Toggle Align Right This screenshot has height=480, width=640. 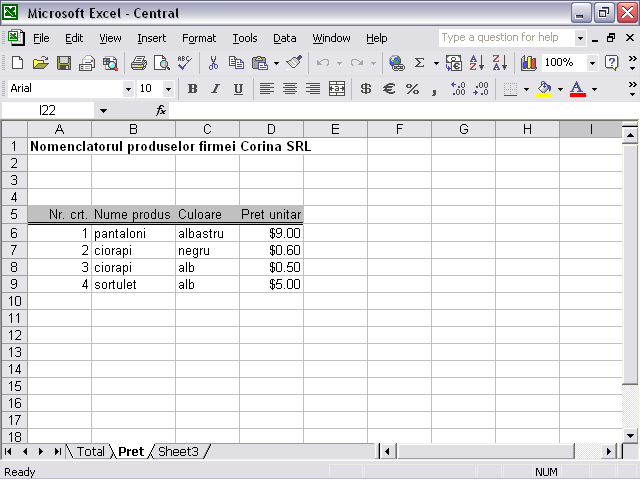(313, 89)
